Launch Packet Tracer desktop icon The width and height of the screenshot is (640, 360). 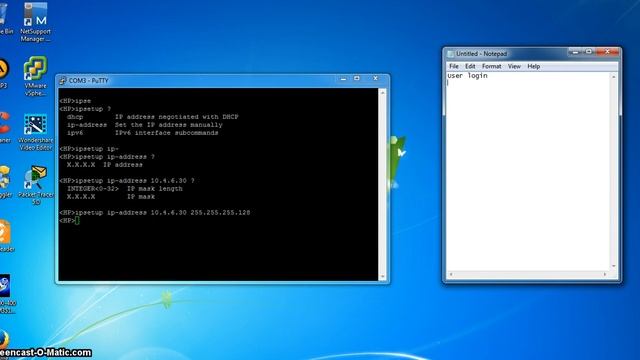[x=36, y=185]
